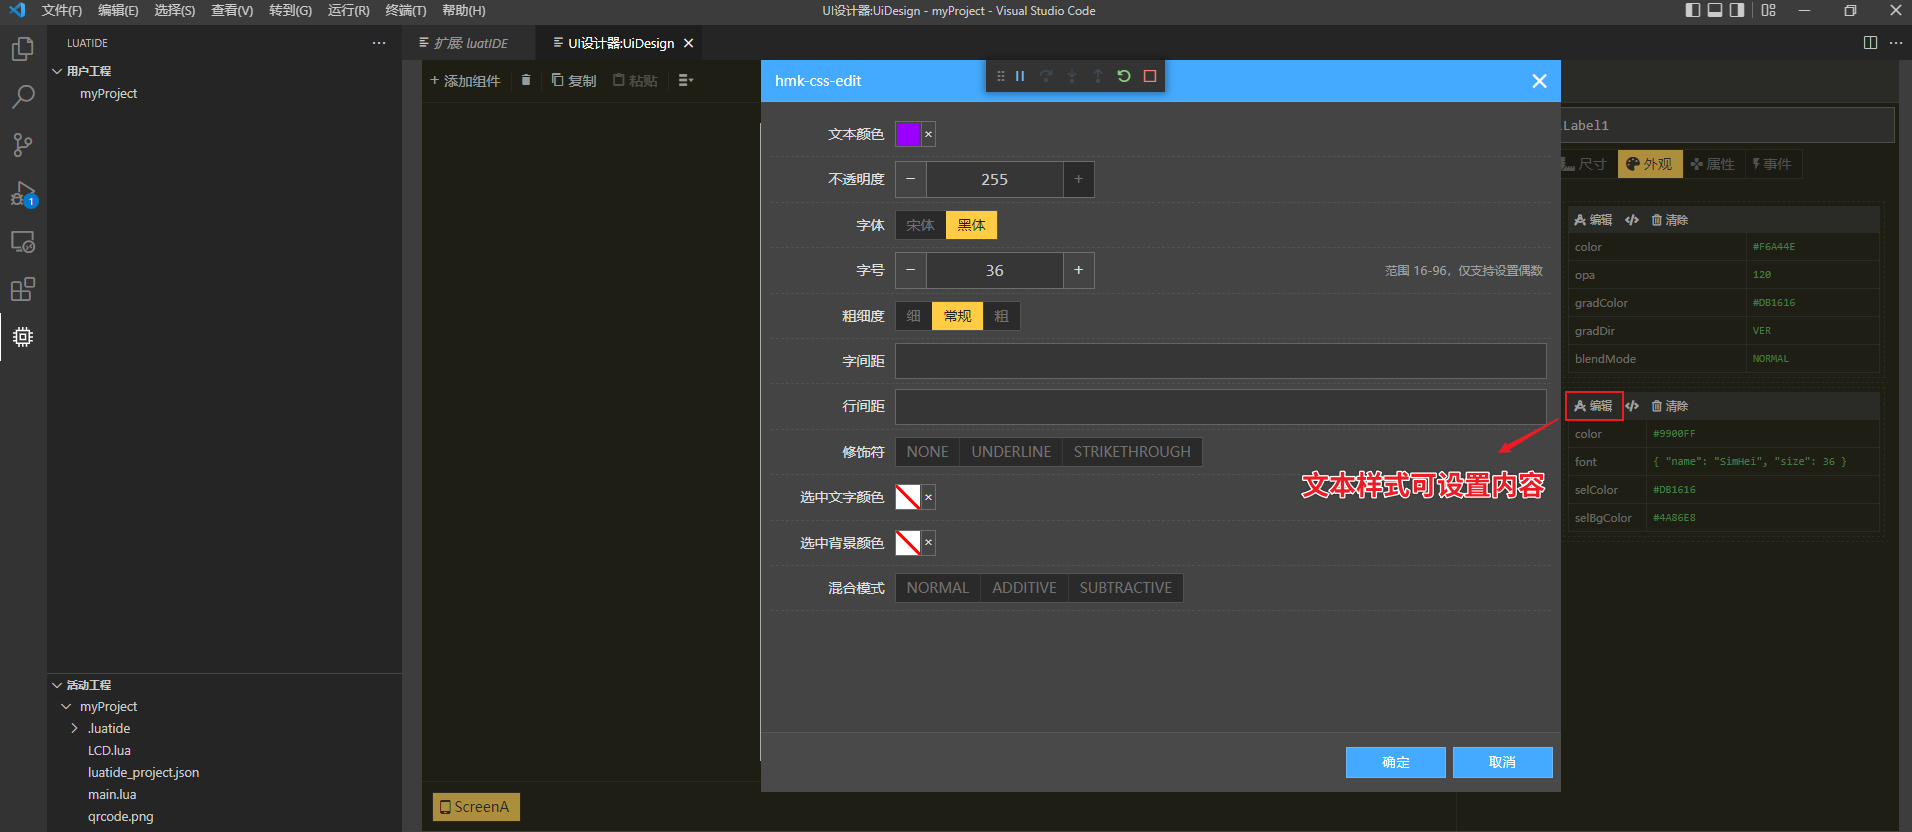
Task: Open the alignment dropdown in designer toolbar
Action: (x=686, y=80)
